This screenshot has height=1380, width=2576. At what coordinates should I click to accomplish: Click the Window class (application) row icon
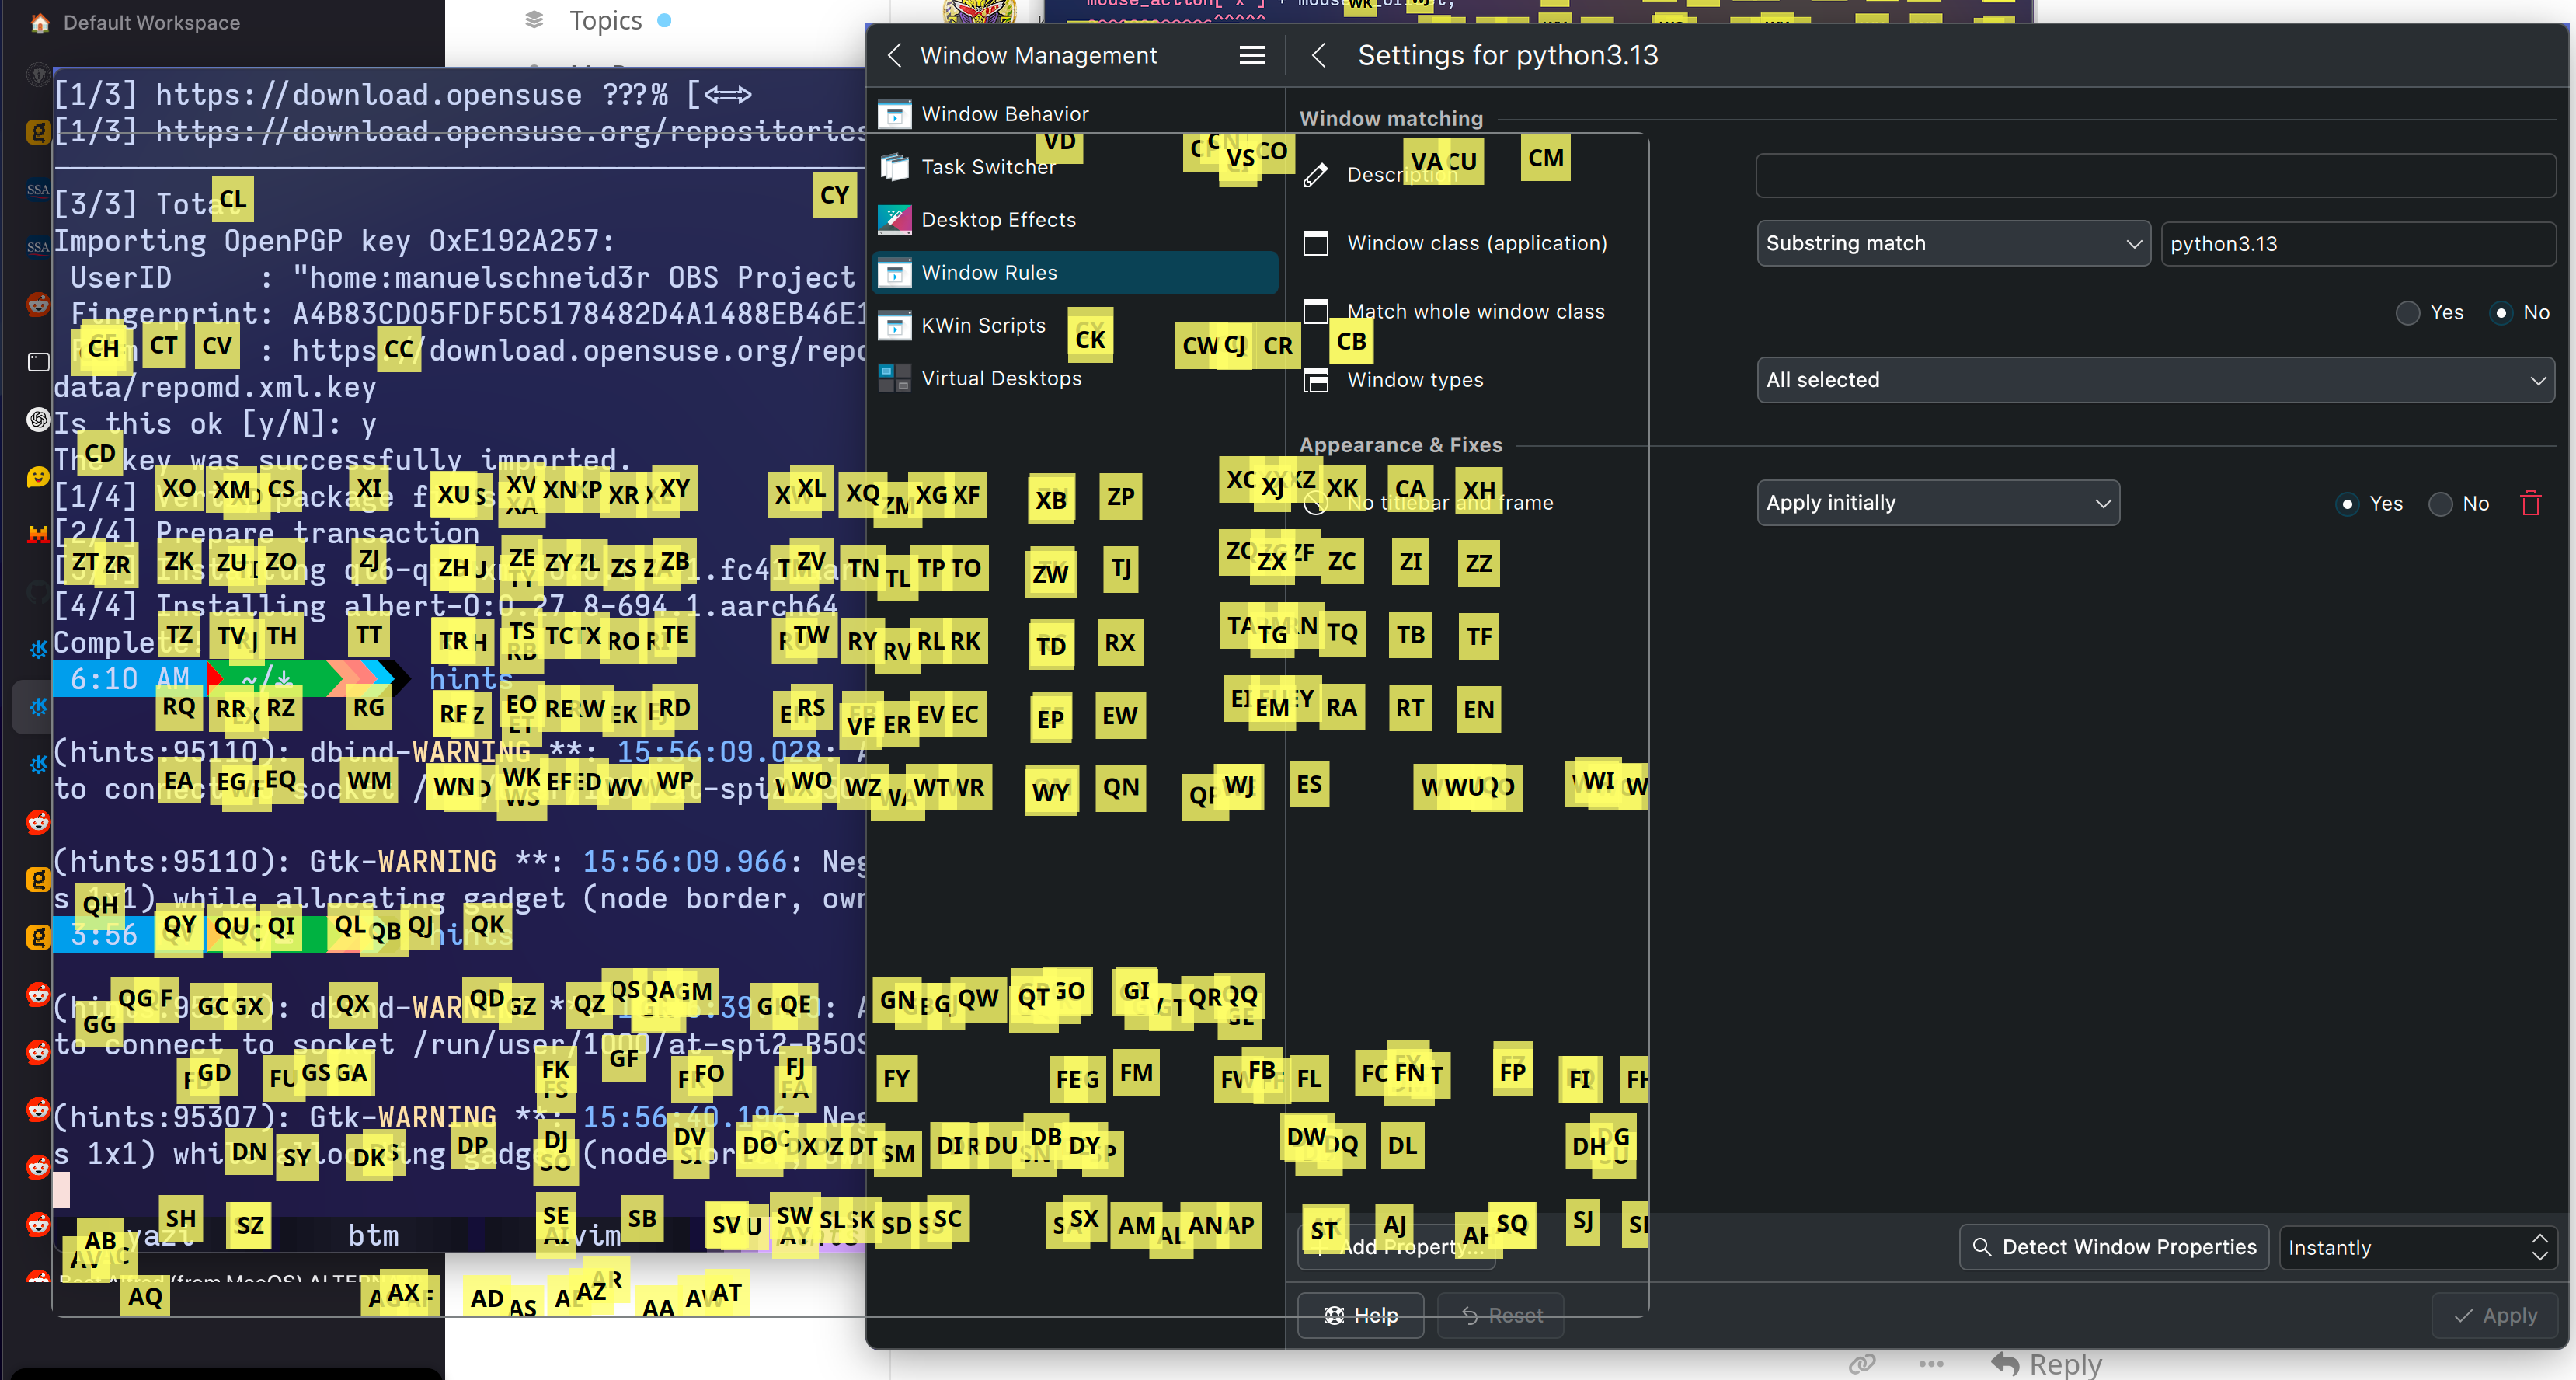click(1316, 243)
